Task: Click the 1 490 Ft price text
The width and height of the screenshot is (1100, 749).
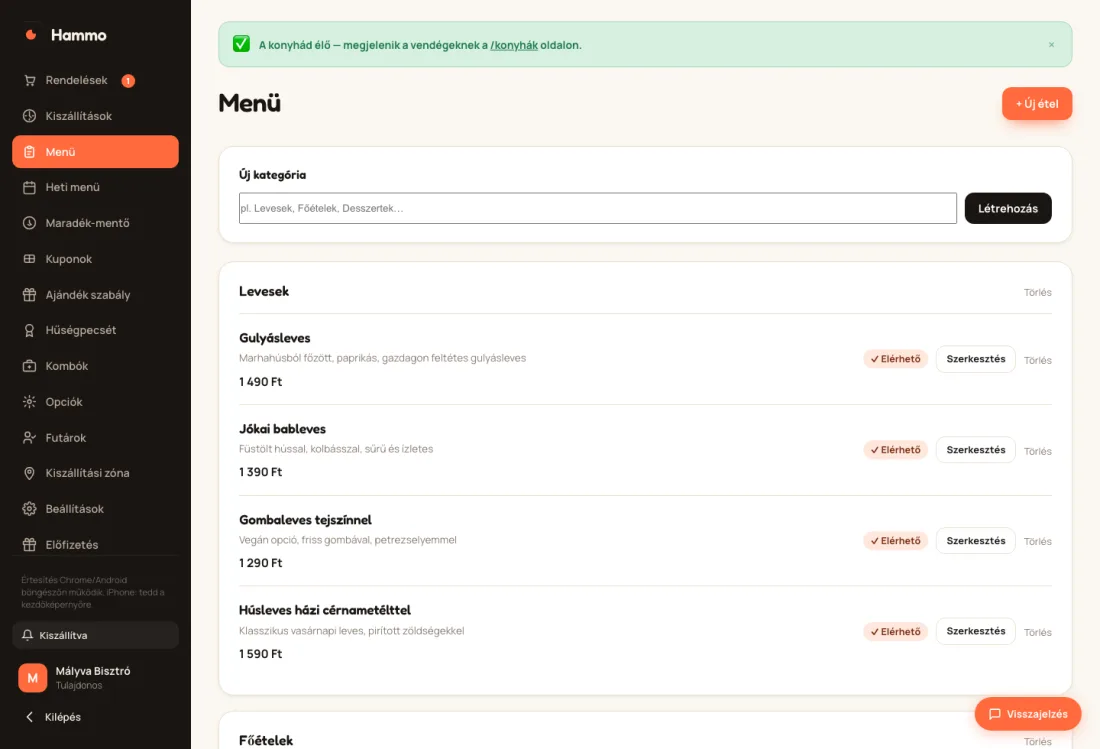Action: [260, 382]
